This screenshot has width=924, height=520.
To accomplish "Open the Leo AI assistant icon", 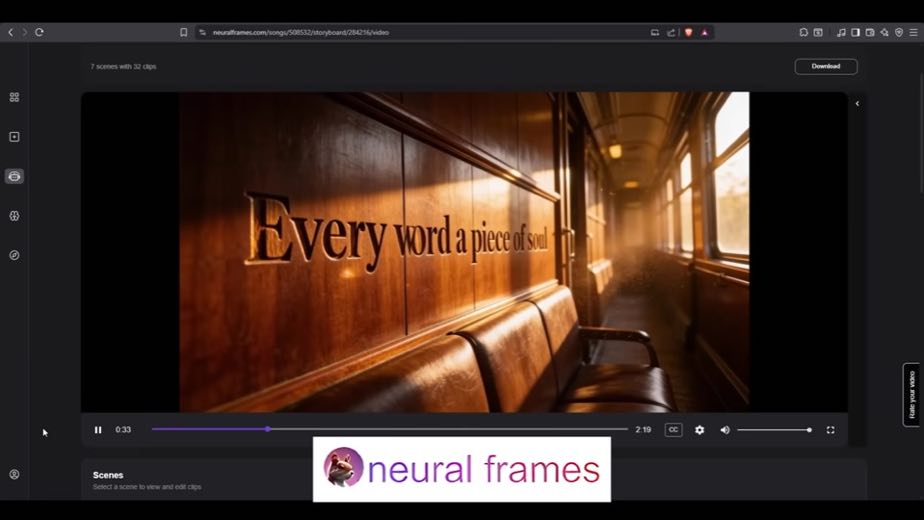I will point(885,32).
